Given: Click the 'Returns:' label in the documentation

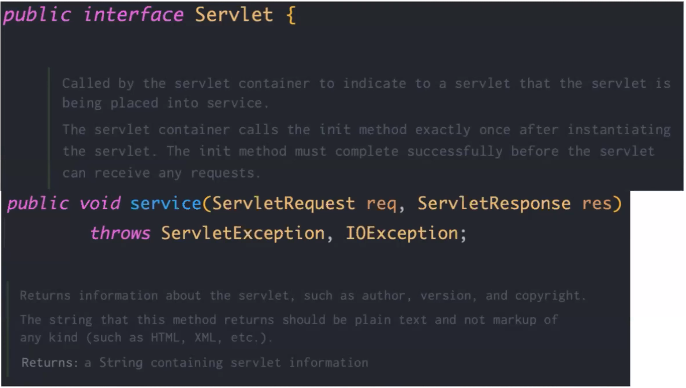Looking at the screenshot, I should coord(49,363).
